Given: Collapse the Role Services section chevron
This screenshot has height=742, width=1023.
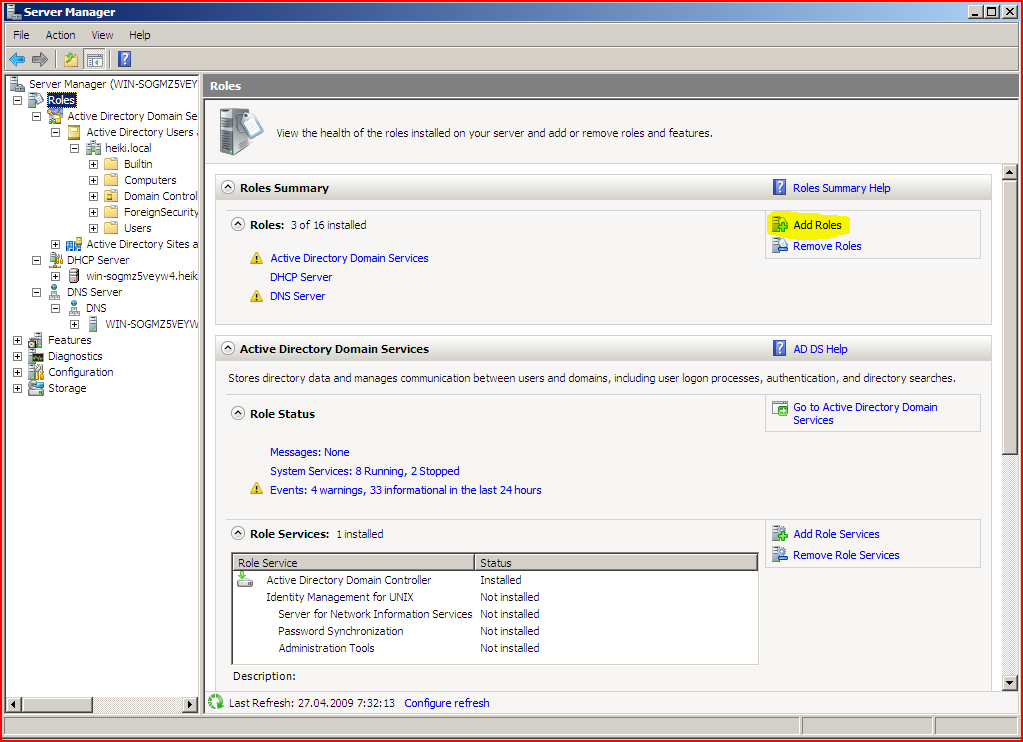Looking at the screenshot, I should point(238,533).
